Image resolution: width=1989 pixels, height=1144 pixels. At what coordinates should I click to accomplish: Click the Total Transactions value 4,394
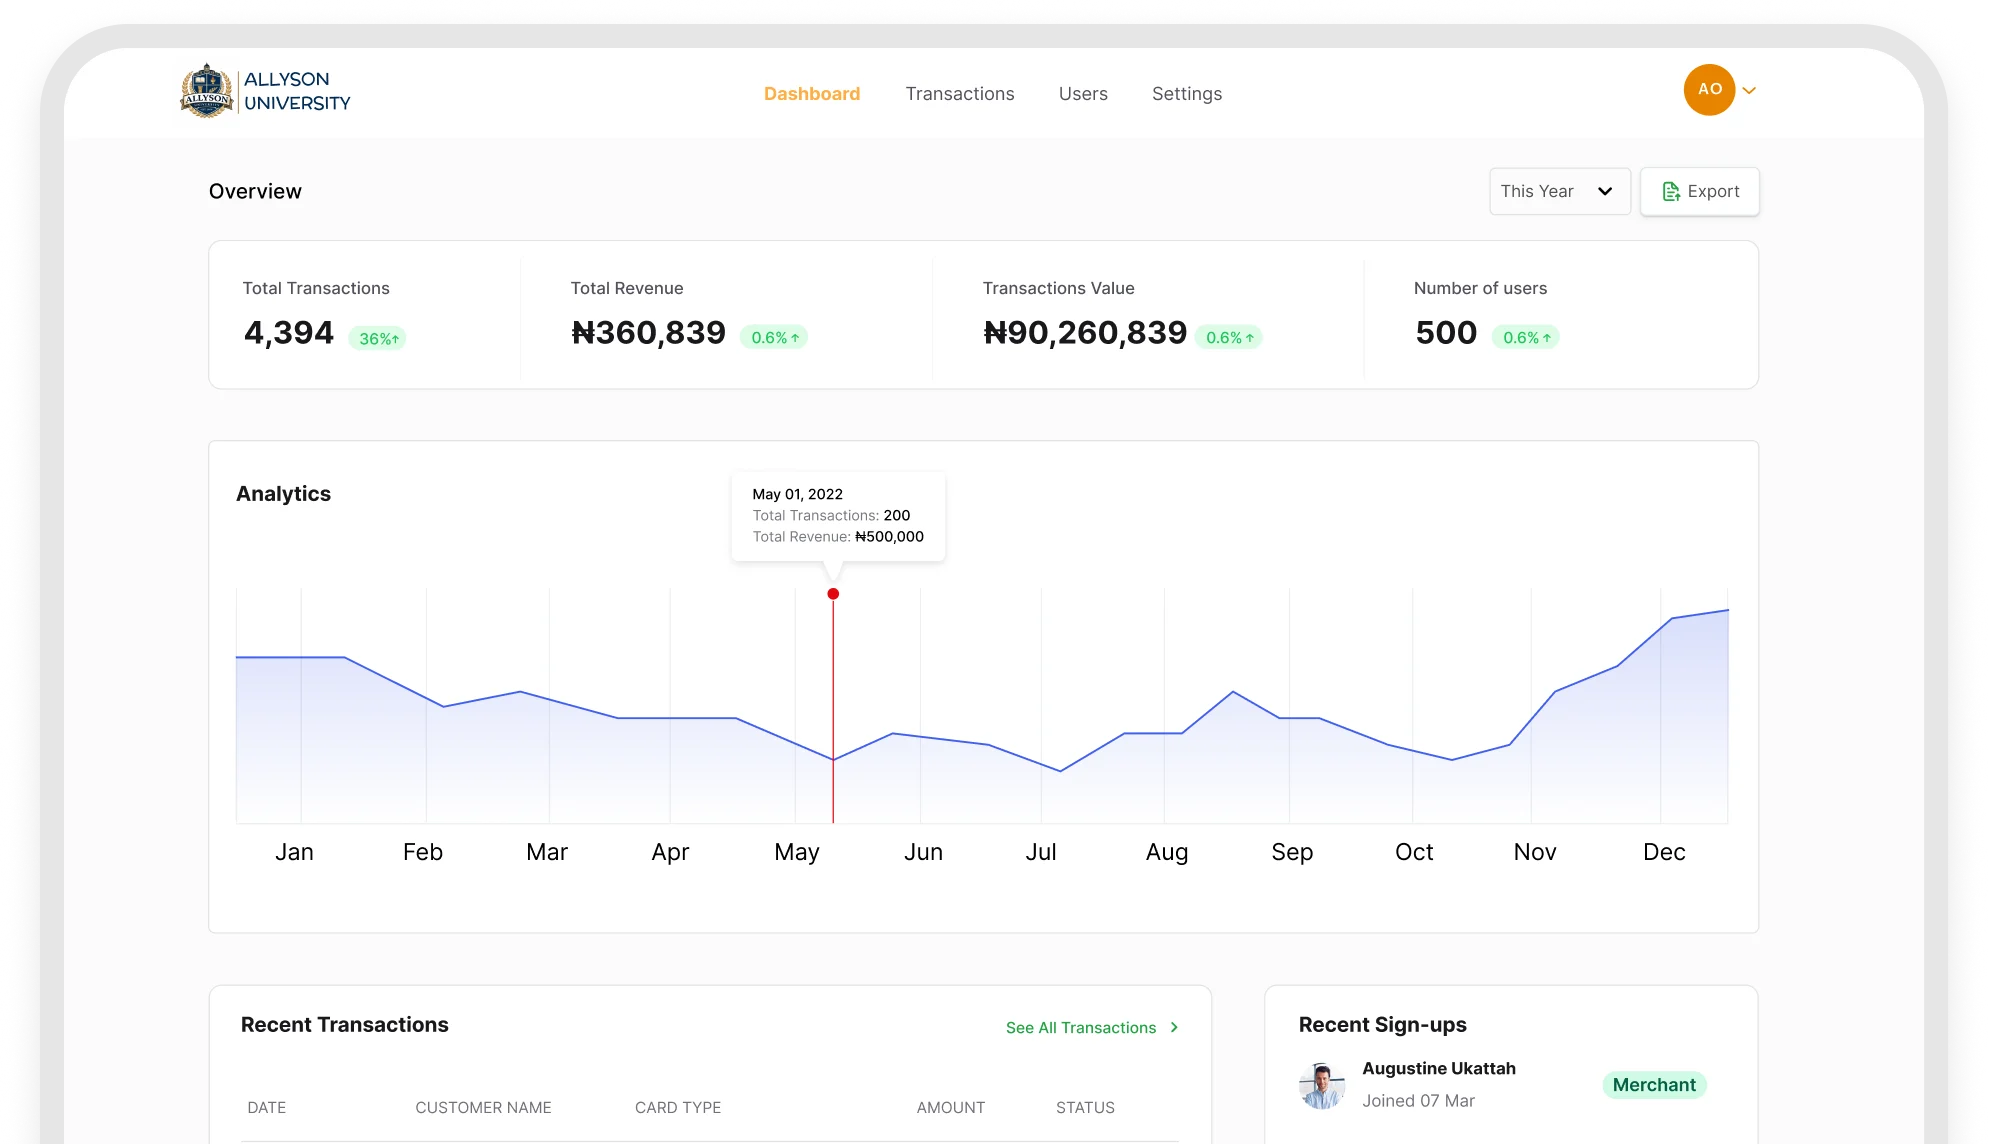(288, 332)
